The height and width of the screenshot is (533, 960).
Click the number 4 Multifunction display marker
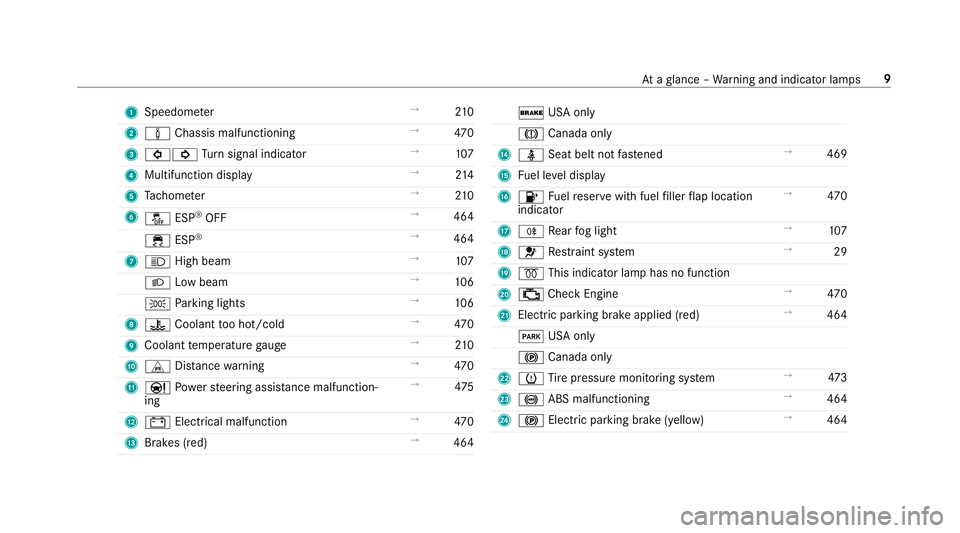pyautogui.click(x=131, y=176)
